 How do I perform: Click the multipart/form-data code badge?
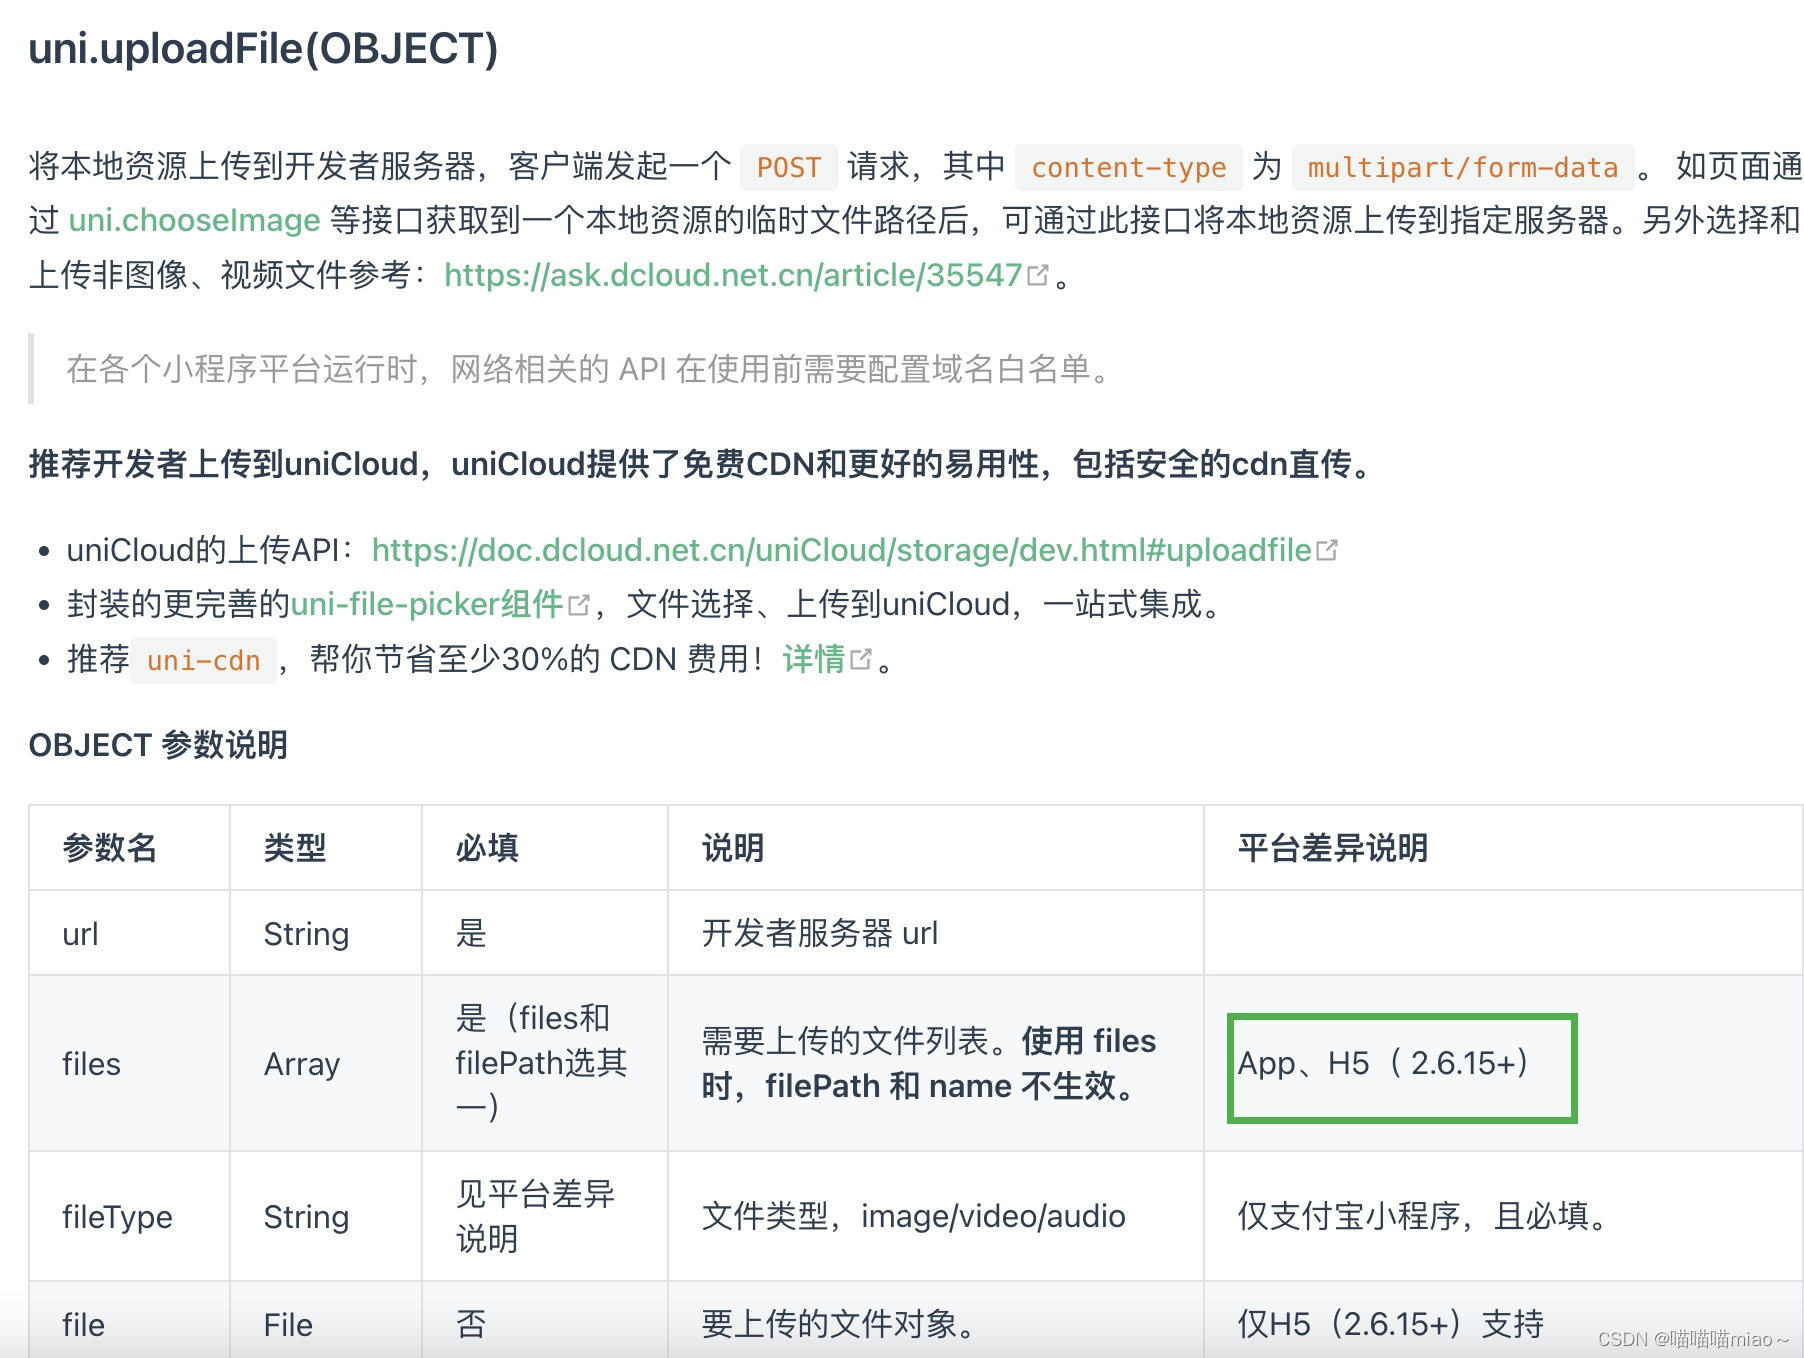1461,166
